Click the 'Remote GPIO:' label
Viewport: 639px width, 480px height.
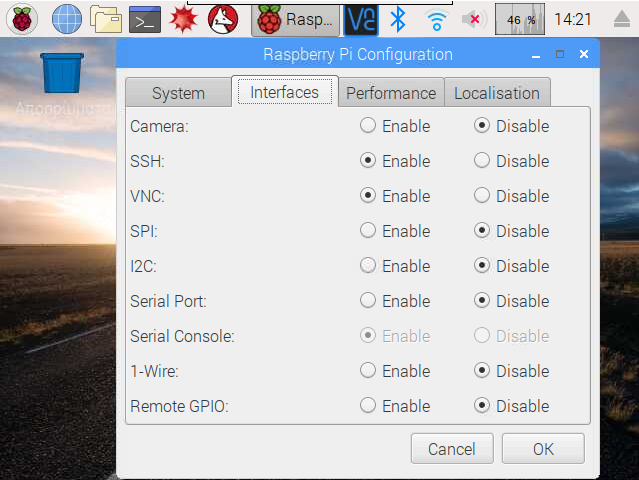click(179, 406)
